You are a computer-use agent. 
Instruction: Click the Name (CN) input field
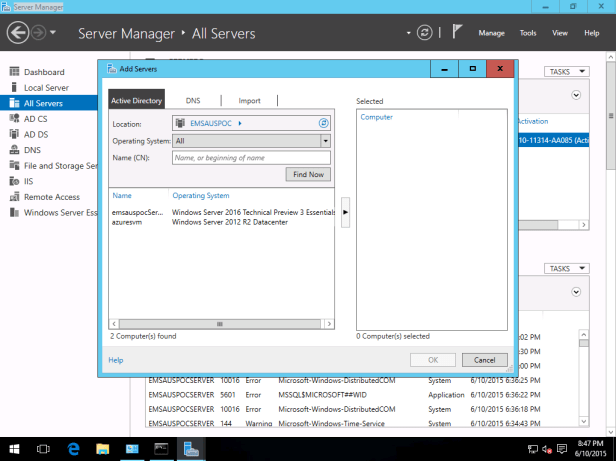[x=250, y=158]
